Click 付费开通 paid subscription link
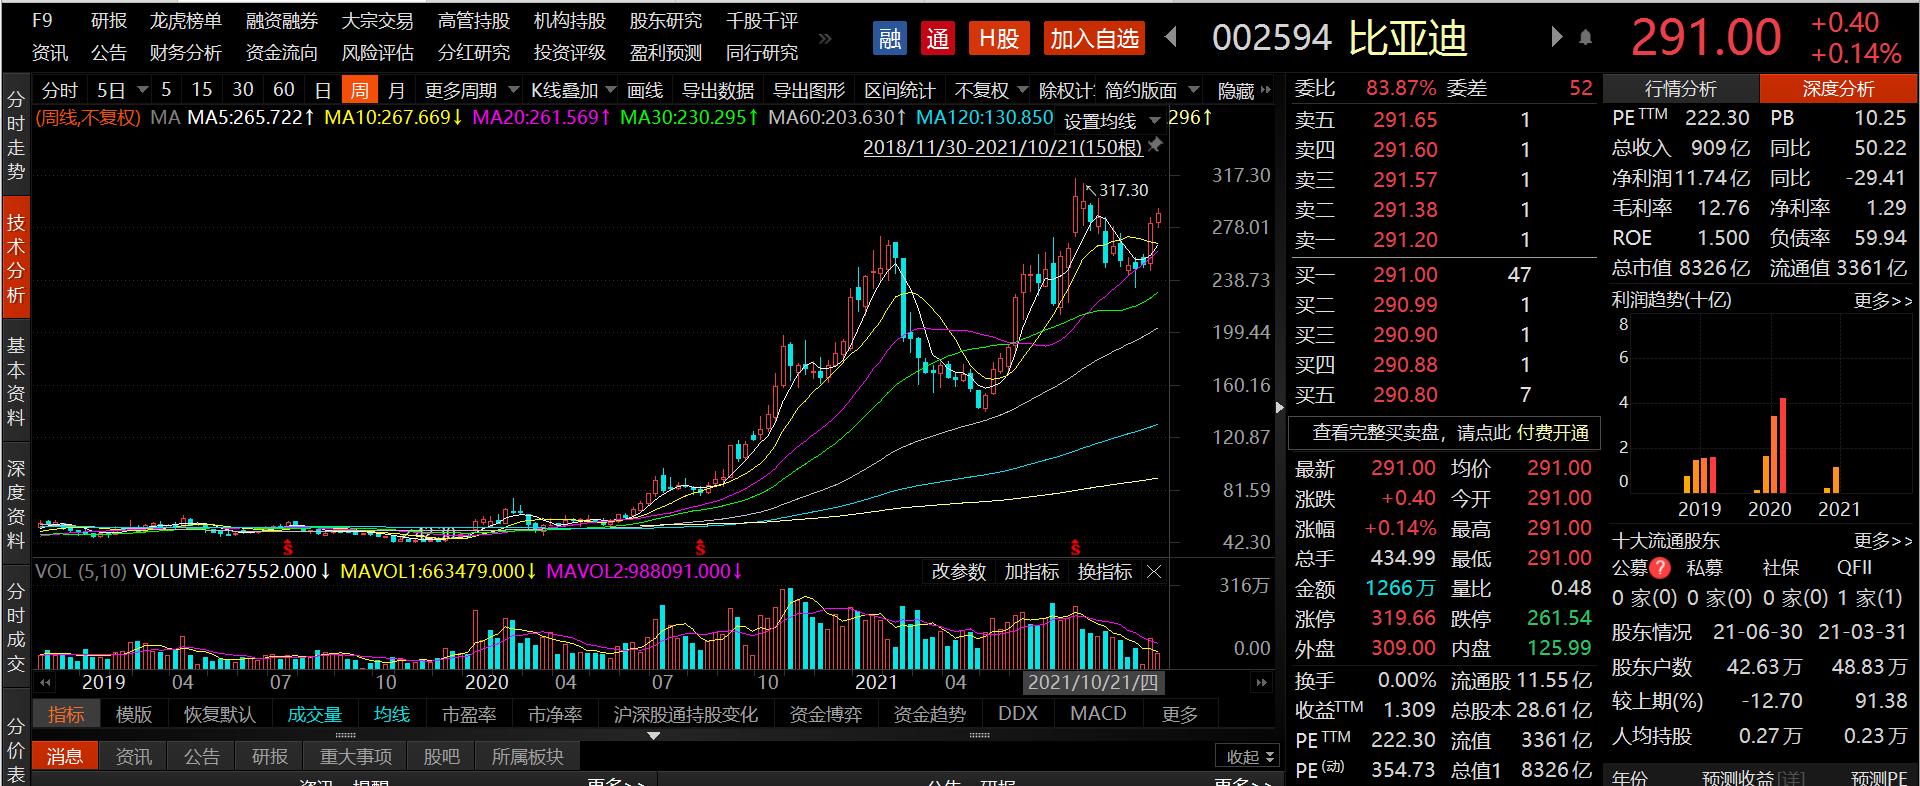This screenshot has height=786, width=1920. coord(1553,433)
